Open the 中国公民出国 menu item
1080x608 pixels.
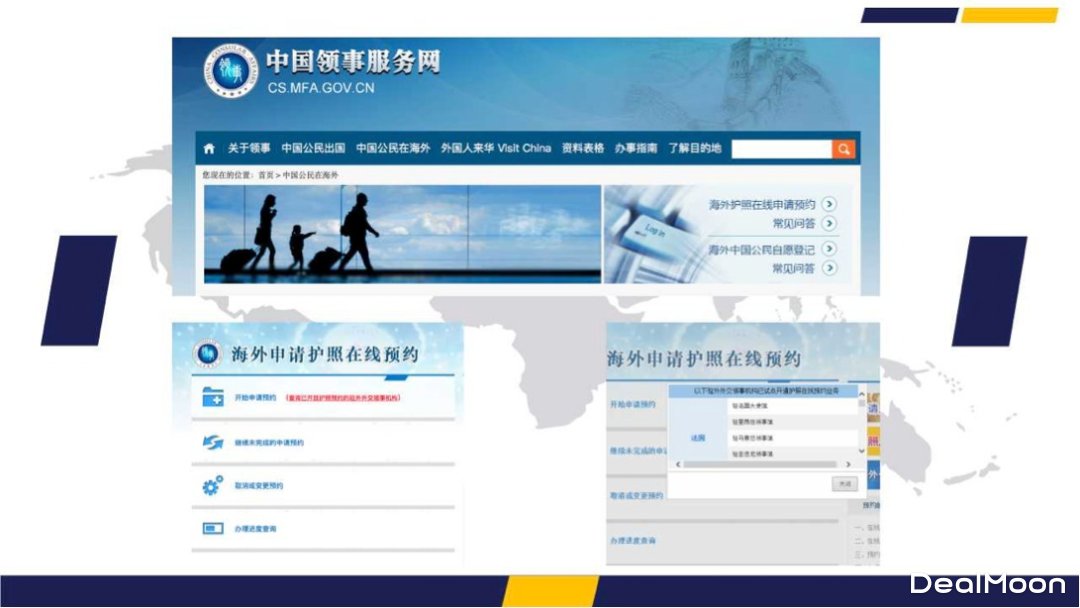tap(313, 149)
